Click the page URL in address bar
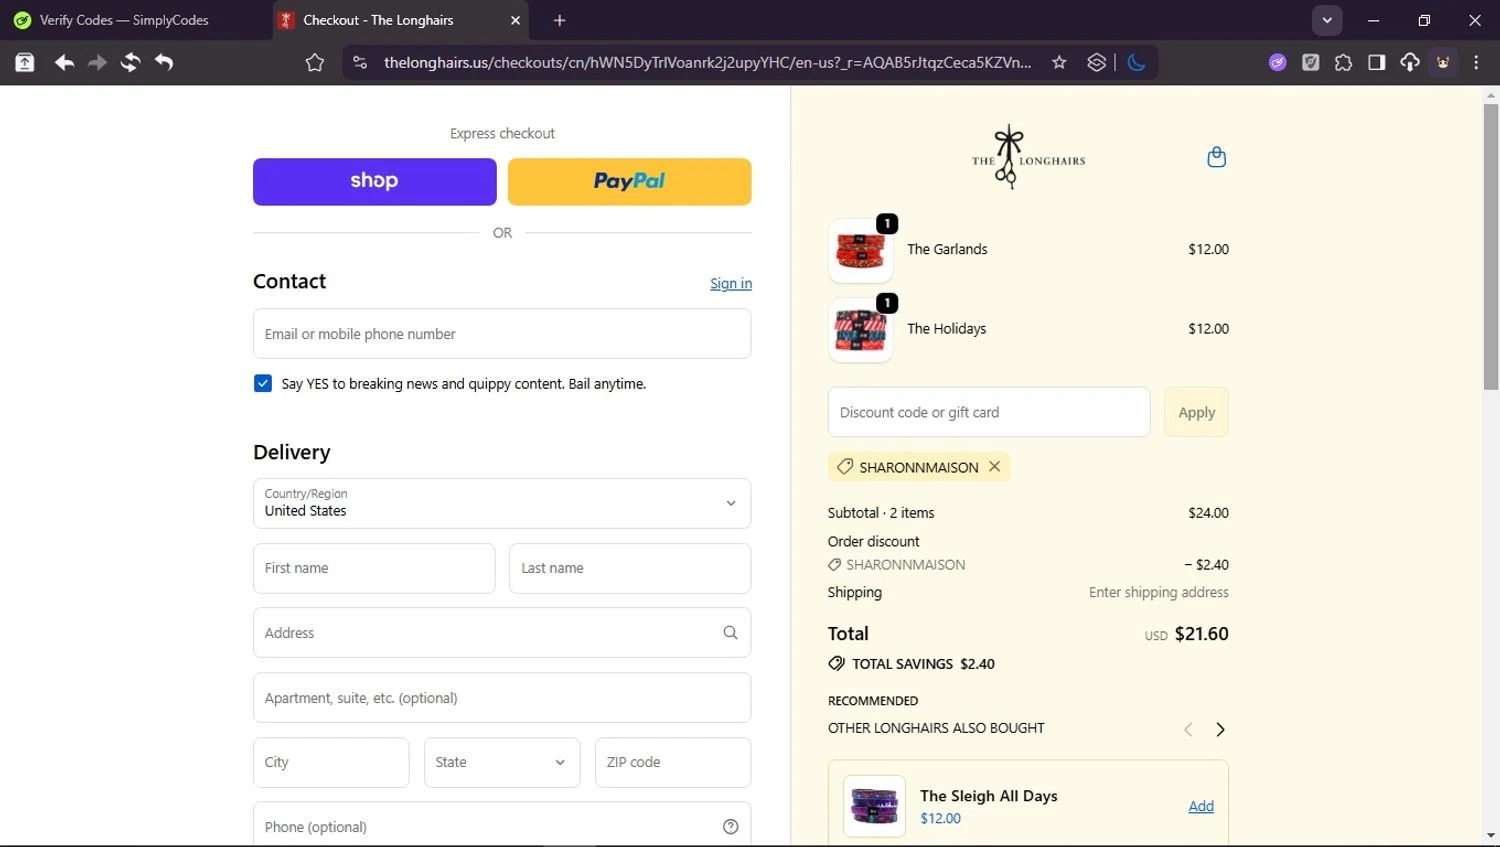 pyautogui.click(x=708, y=62)
